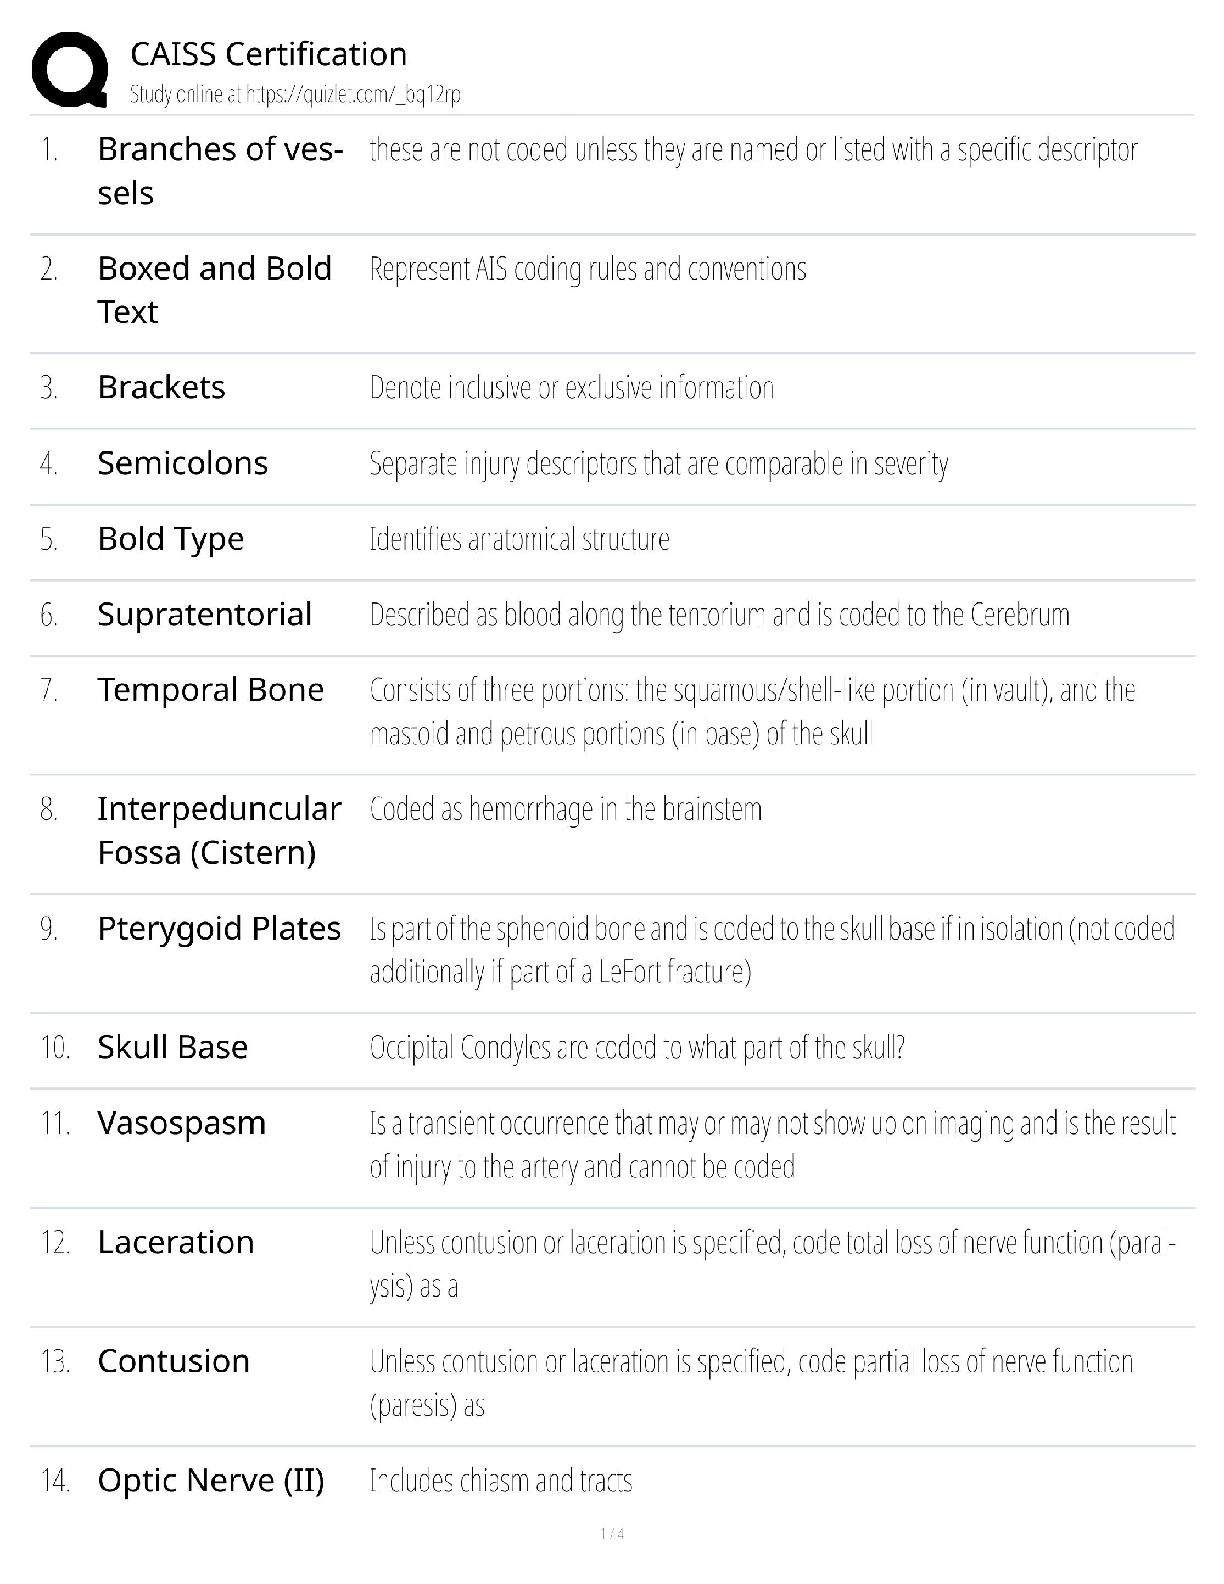This screenshot has width=1224, height=1584.
Task: Select the term Branches of vessels
Action: point(219,170)
